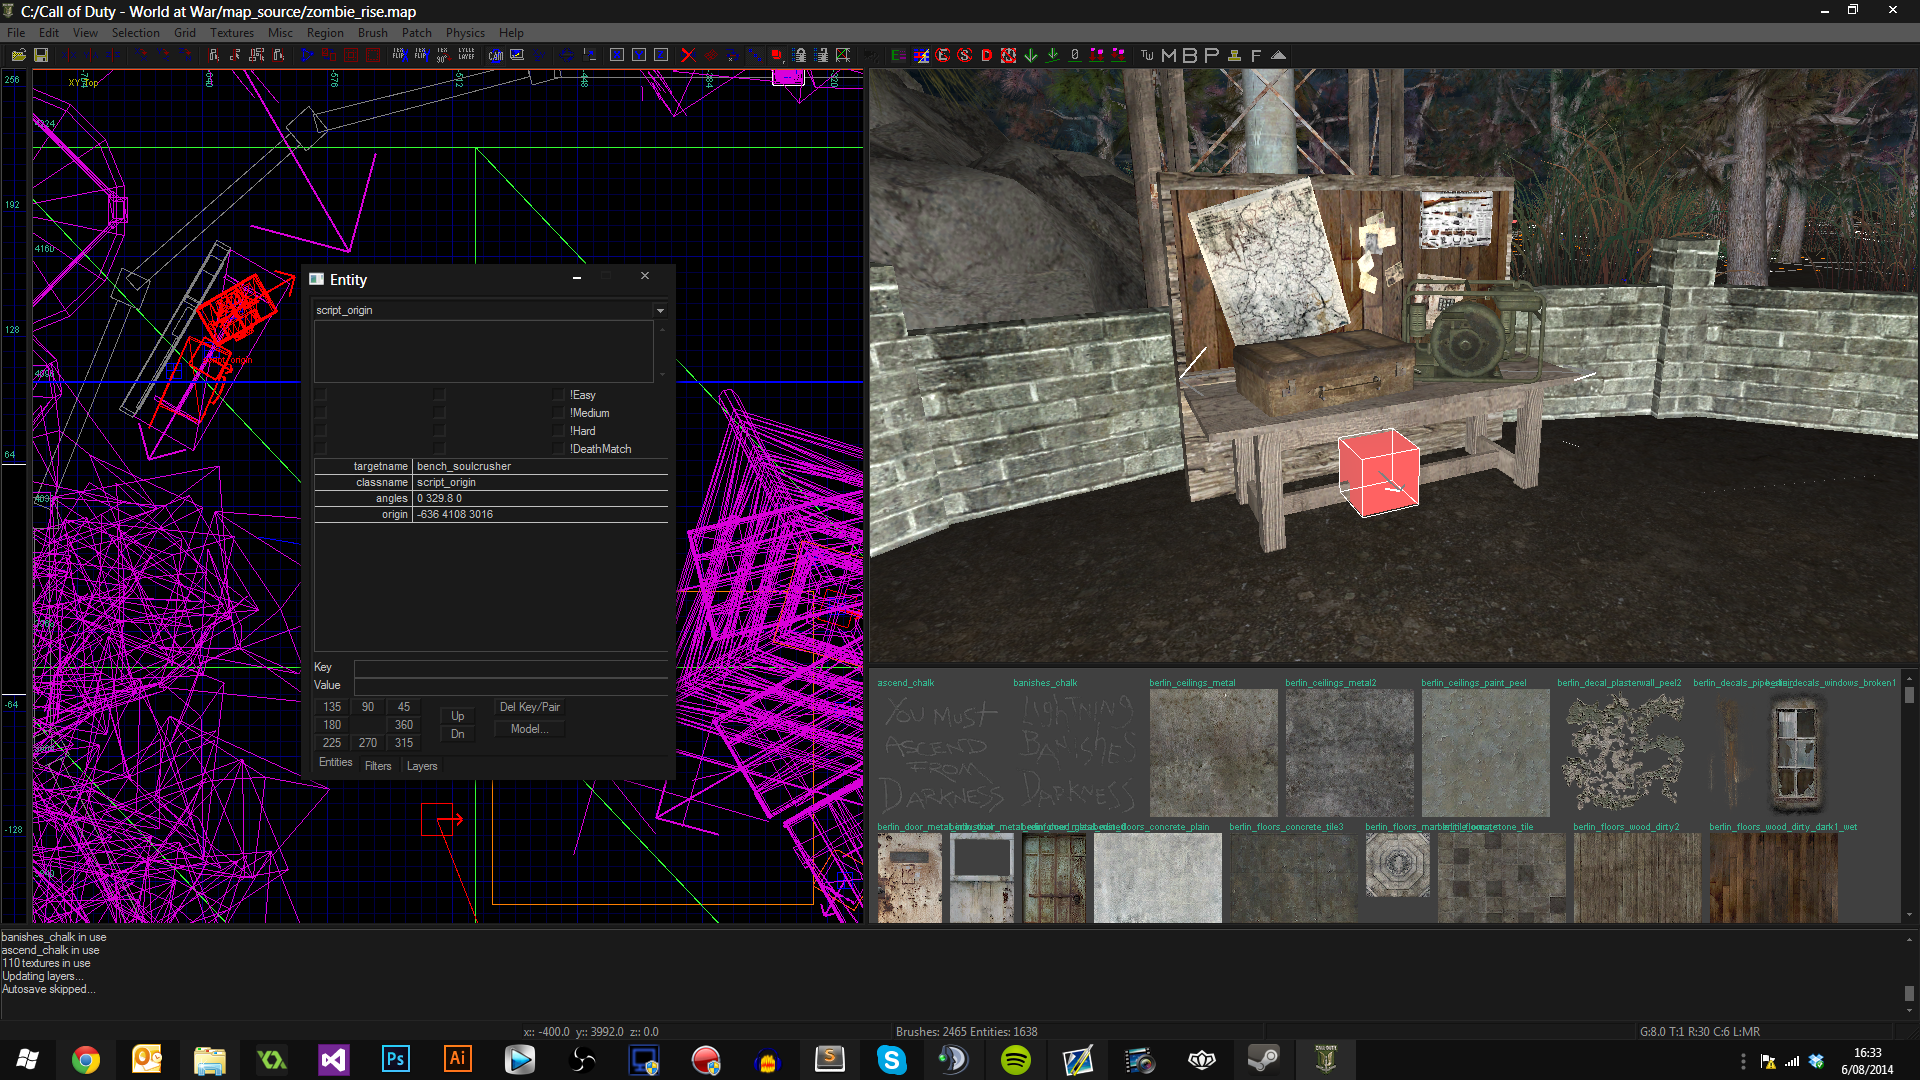Switch to Z axis view toolbar icon
1920x1080 pixels.
tap(661, 55)
